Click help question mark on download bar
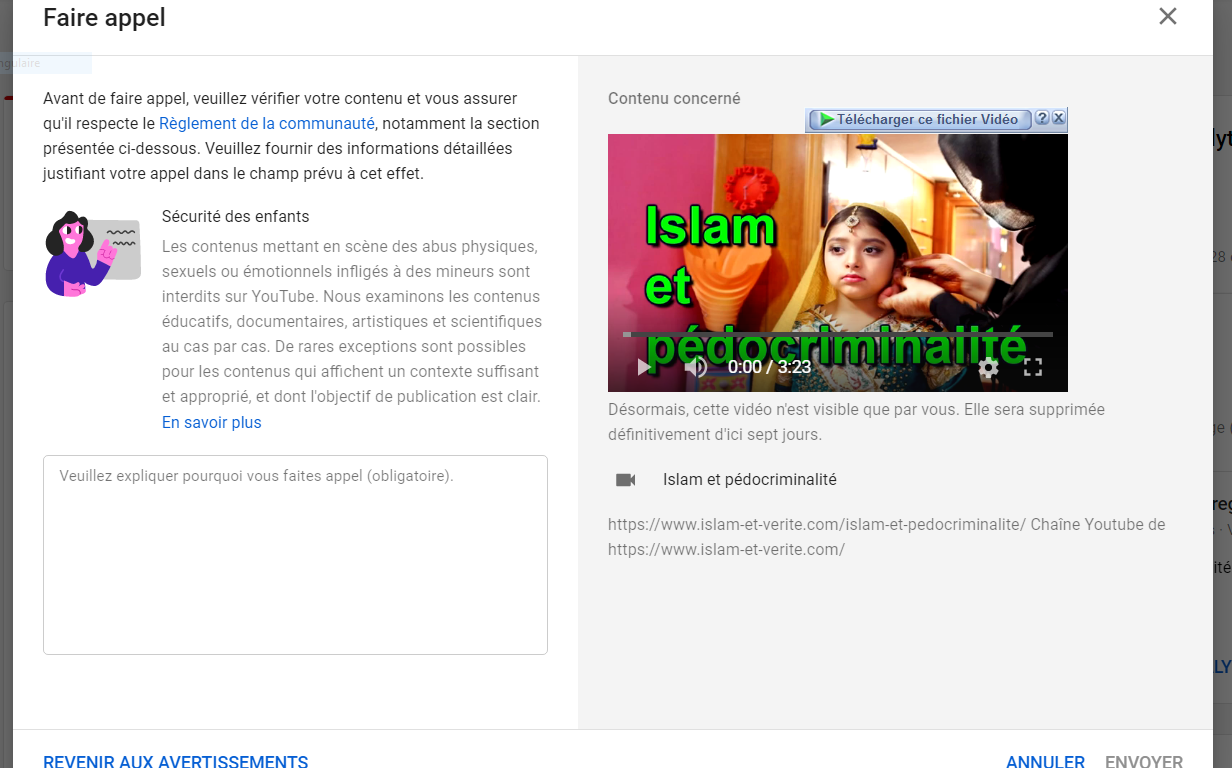 [1042, 118]
